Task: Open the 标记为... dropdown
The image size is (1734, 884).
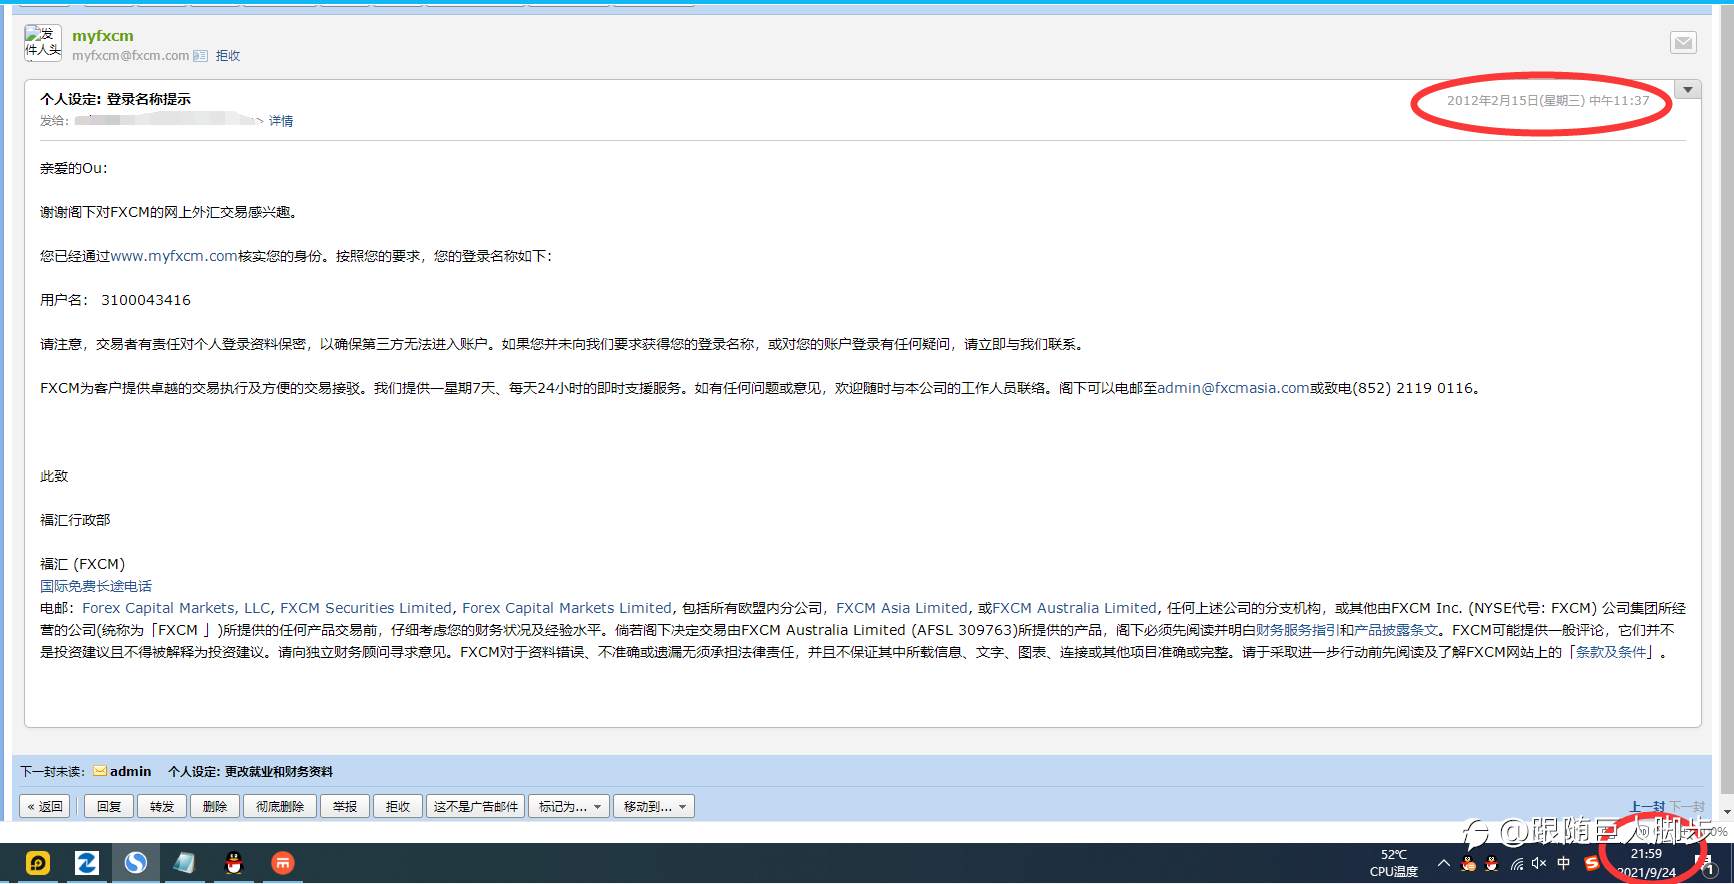Action: click(569, 806)
